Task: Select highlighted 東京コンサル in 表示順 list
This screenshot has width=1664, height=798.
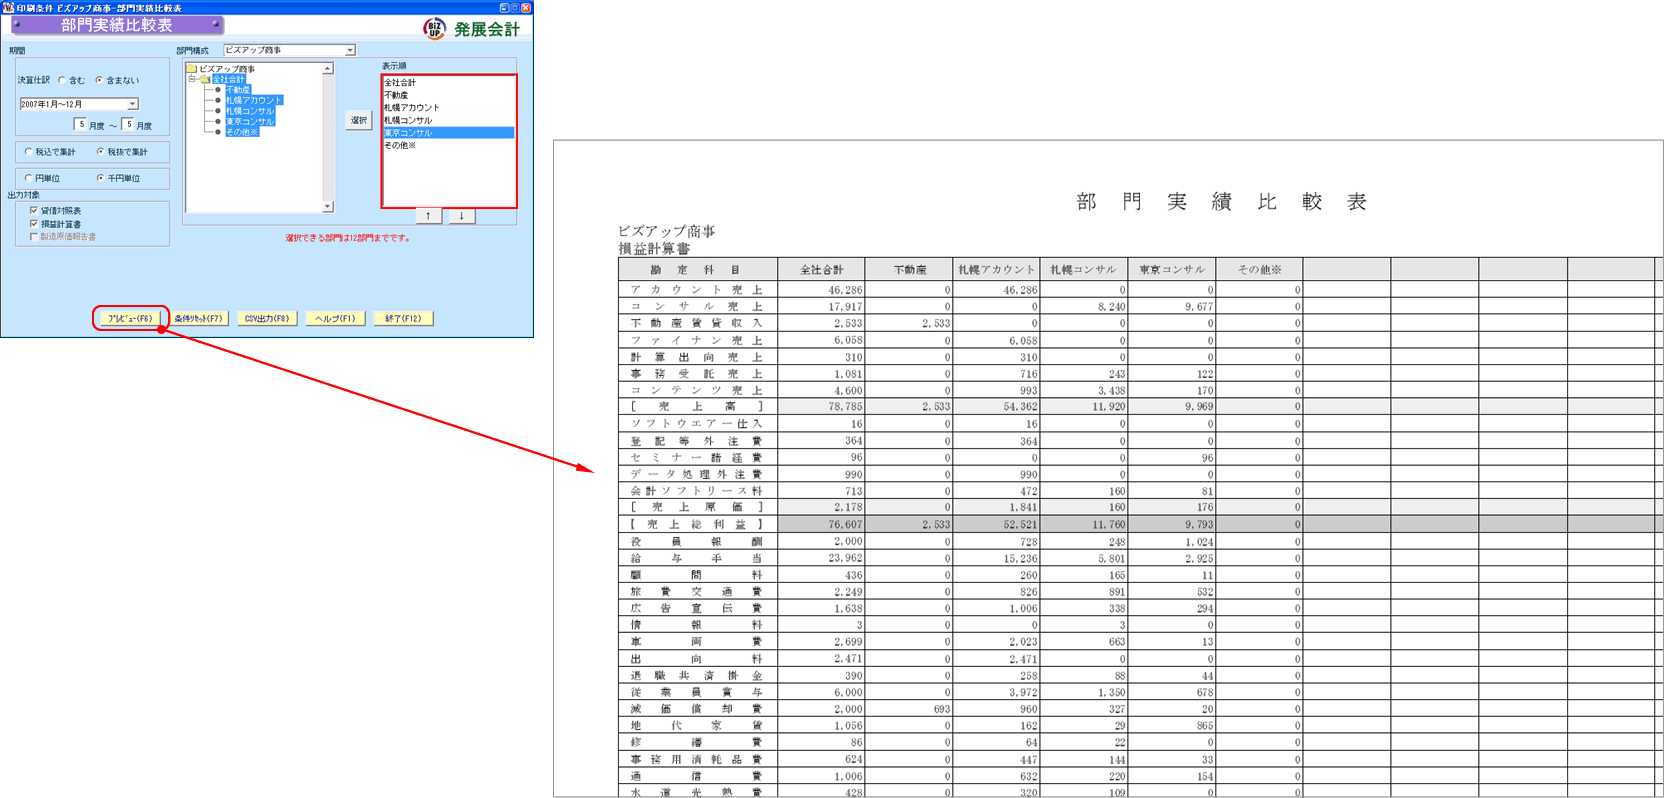Action: point(448,132)
